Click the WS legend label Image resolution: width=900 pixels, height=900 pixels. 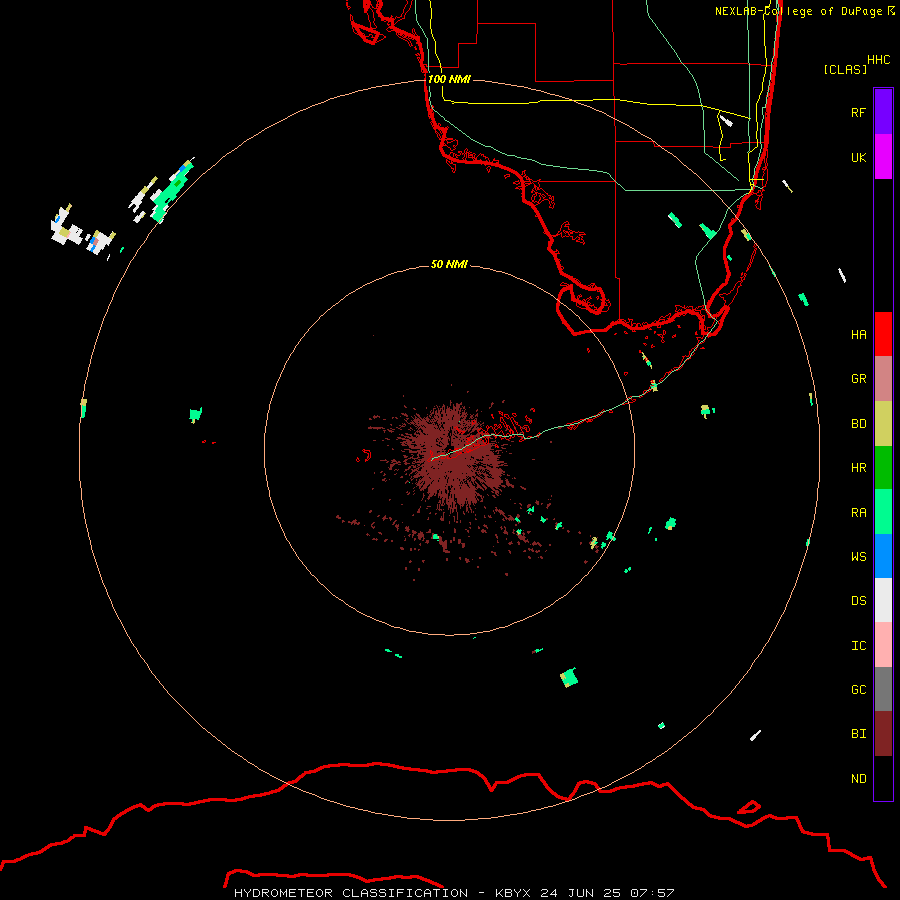(x=858, y=556)
